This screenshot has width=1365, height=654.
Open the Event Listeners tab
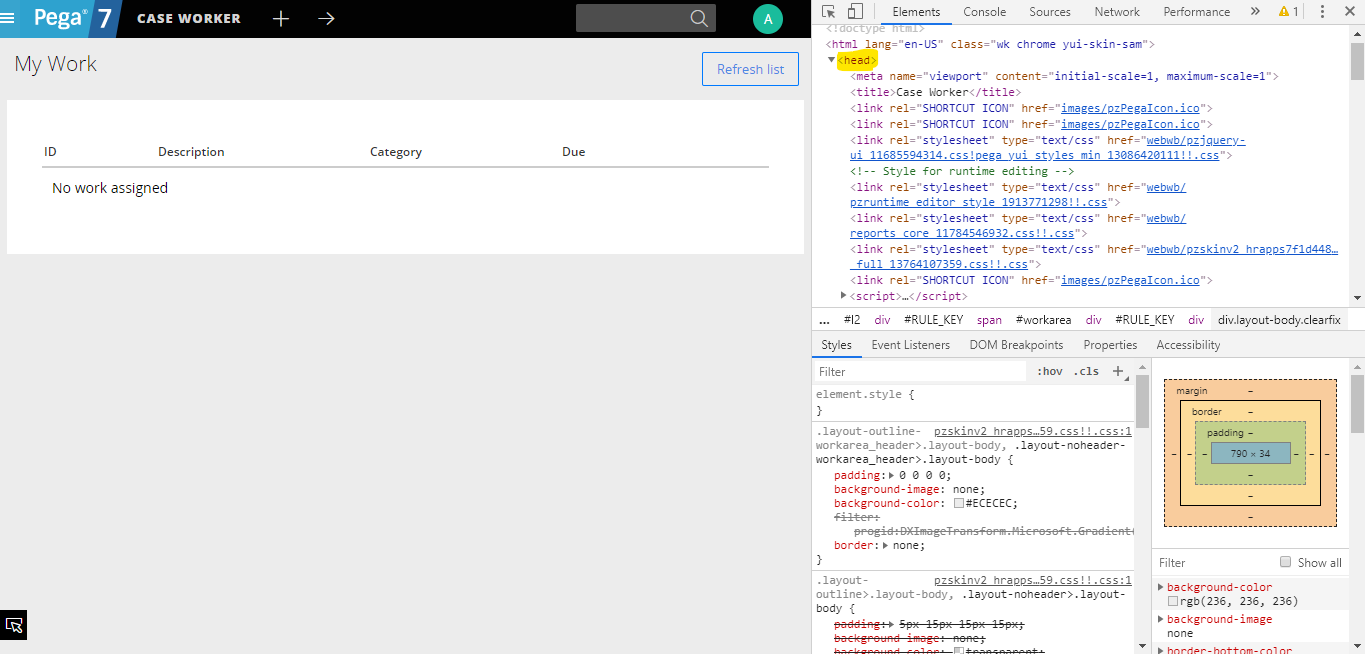(x=910, y=344)
